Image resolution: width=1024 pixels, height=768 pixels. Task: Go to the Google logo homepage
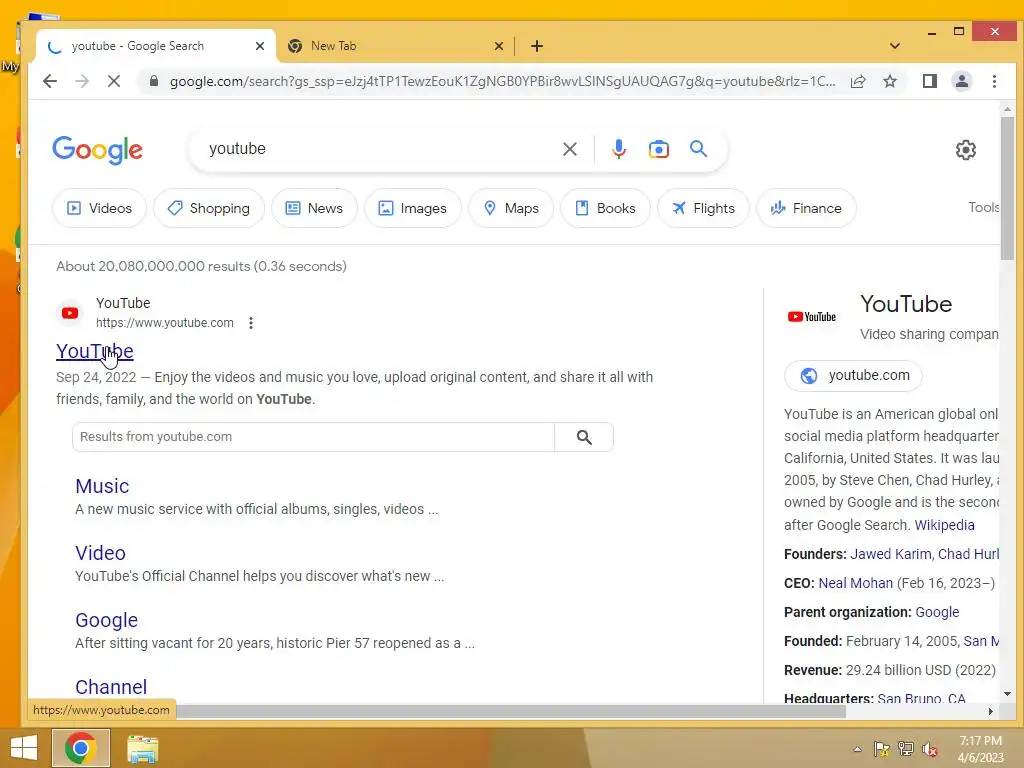coord(97,150)
